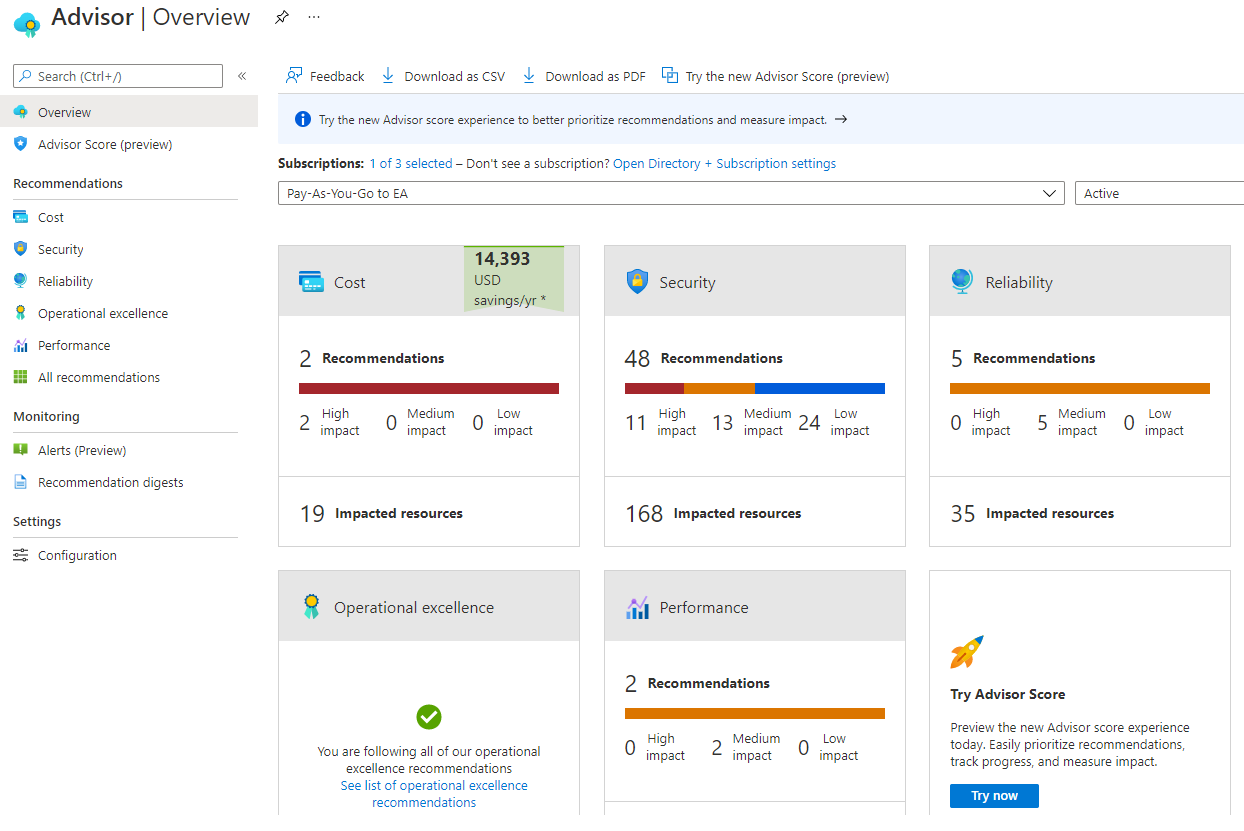The image size is (1244, 831).
Task: Click 48 Recommendations in Security card
Action: [x=704, y=358]
